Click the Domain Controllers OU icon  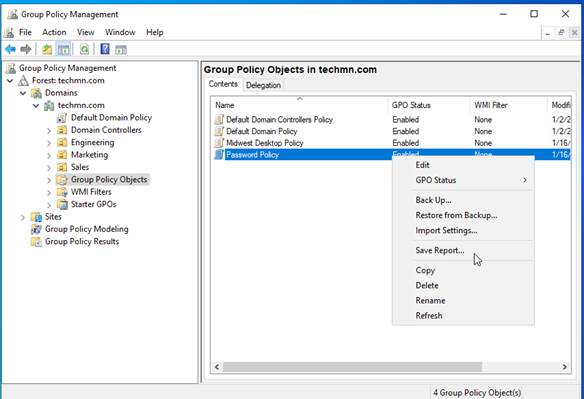click(62, 130)
